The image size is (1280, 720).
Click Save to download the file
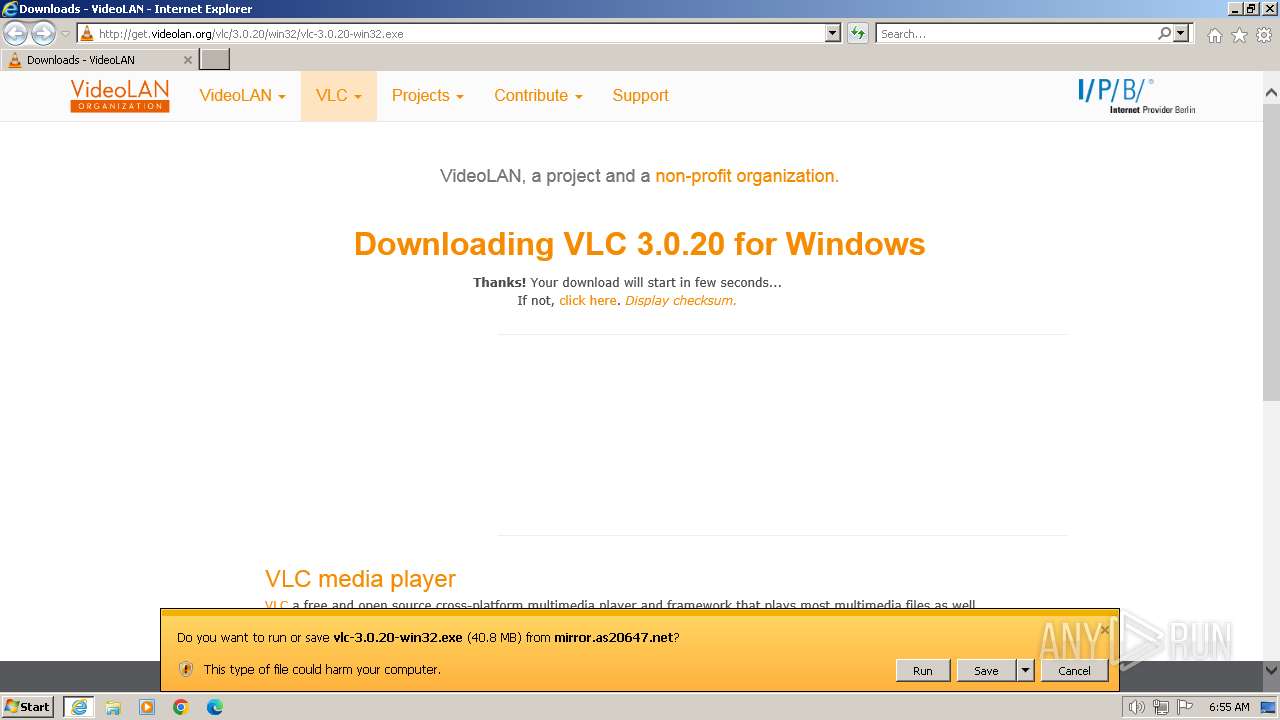tap(986, 671)
